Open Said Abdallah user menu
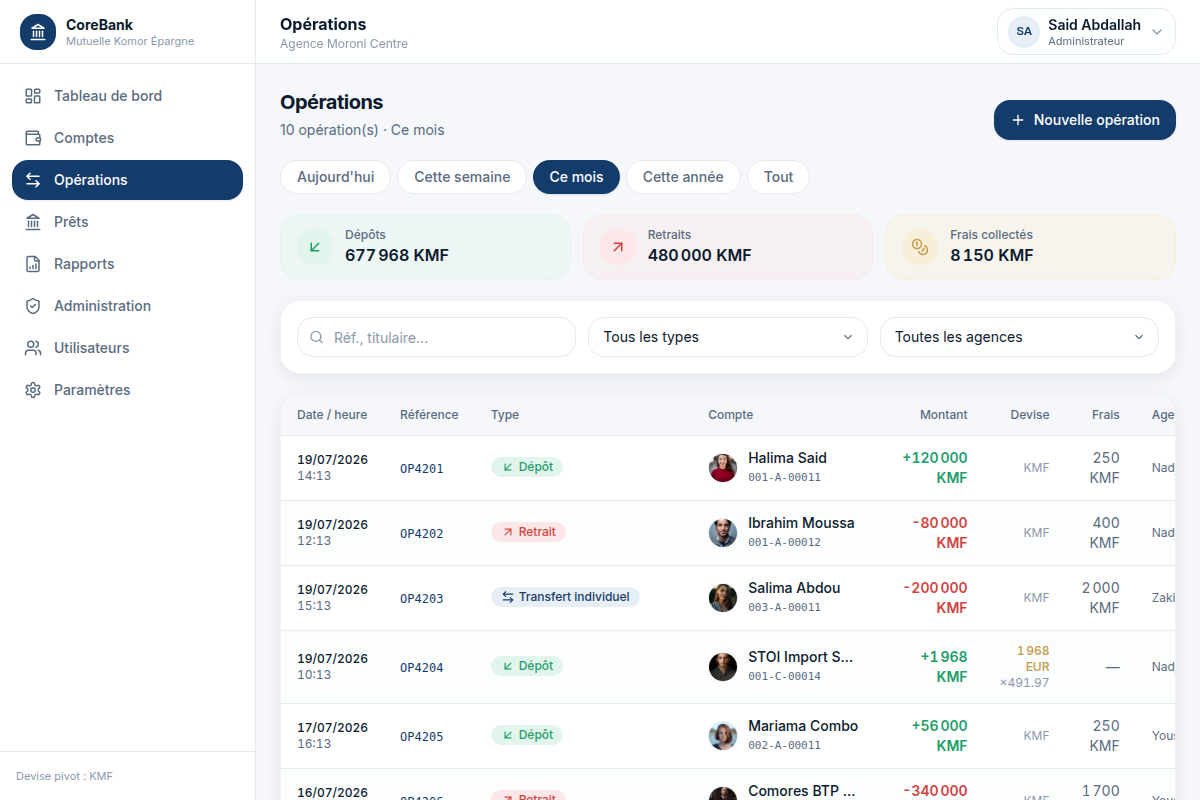The image size is (1200, 800). coord(1086,32)
